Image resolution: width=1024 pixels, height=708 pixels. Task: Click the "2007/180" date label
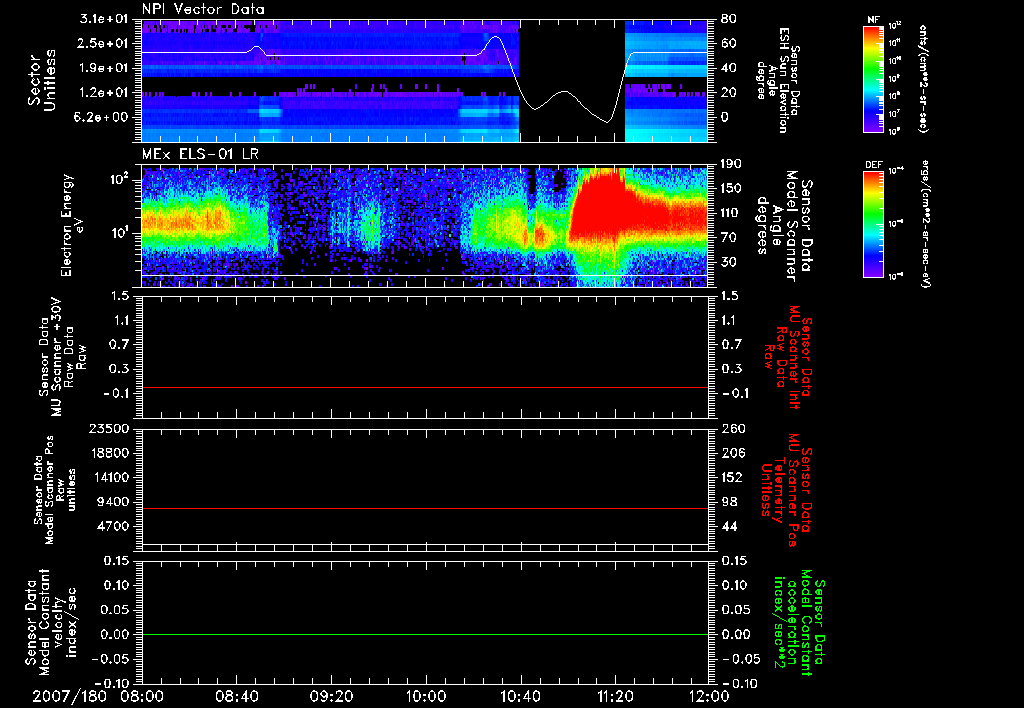click(x=70, y=696)
